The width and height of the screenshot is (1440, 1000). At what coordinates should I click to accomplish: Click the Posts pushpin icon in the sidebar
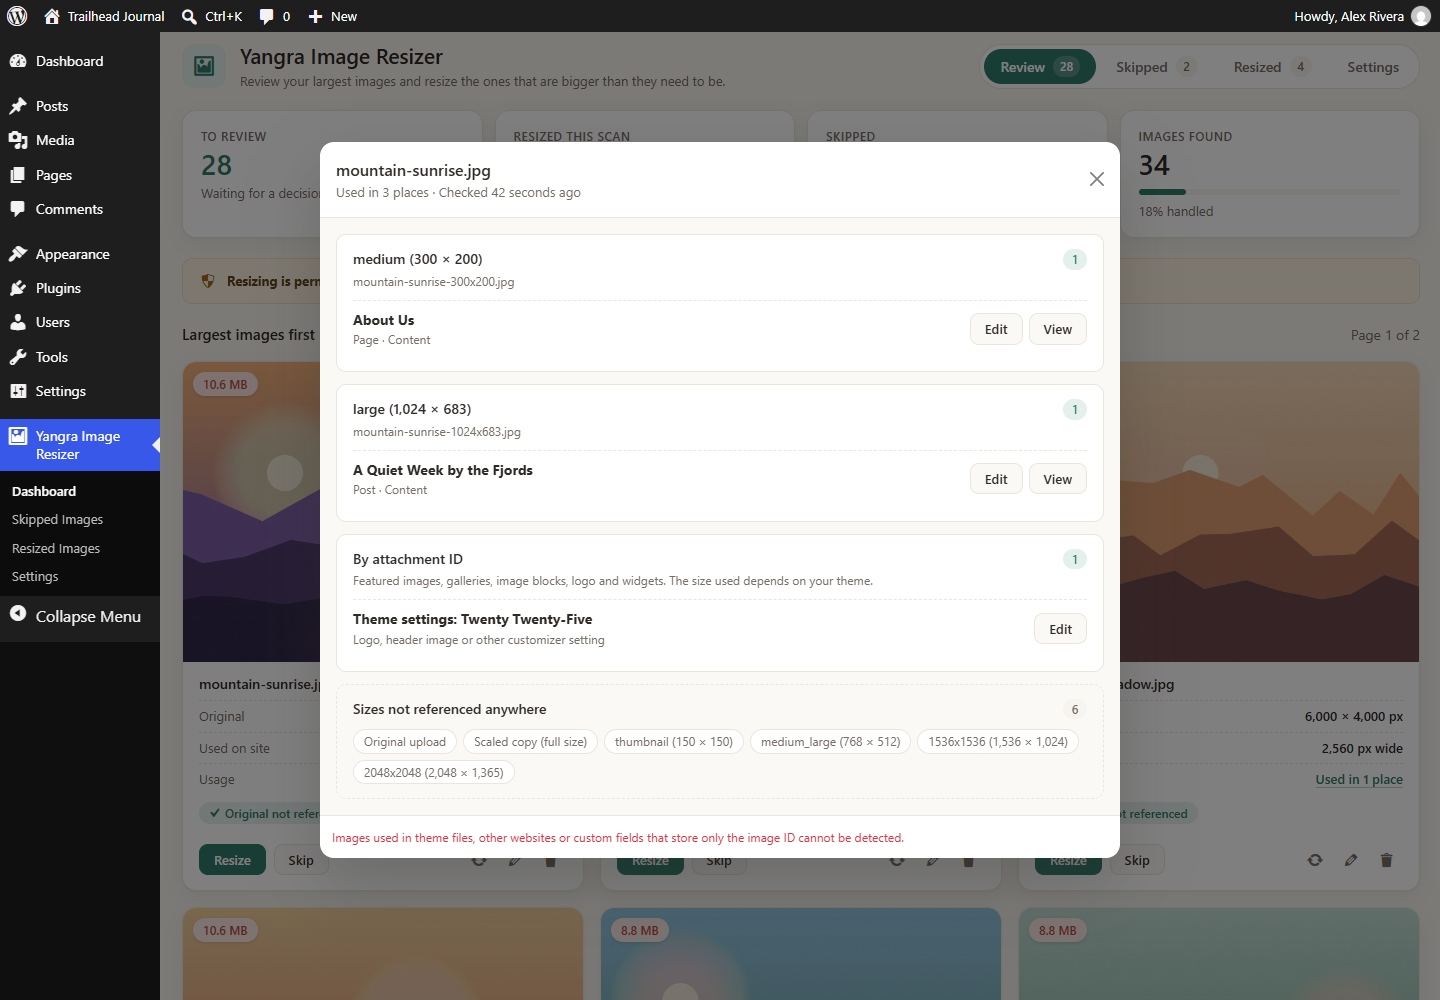pyautogui.click(x=18, y=106)
